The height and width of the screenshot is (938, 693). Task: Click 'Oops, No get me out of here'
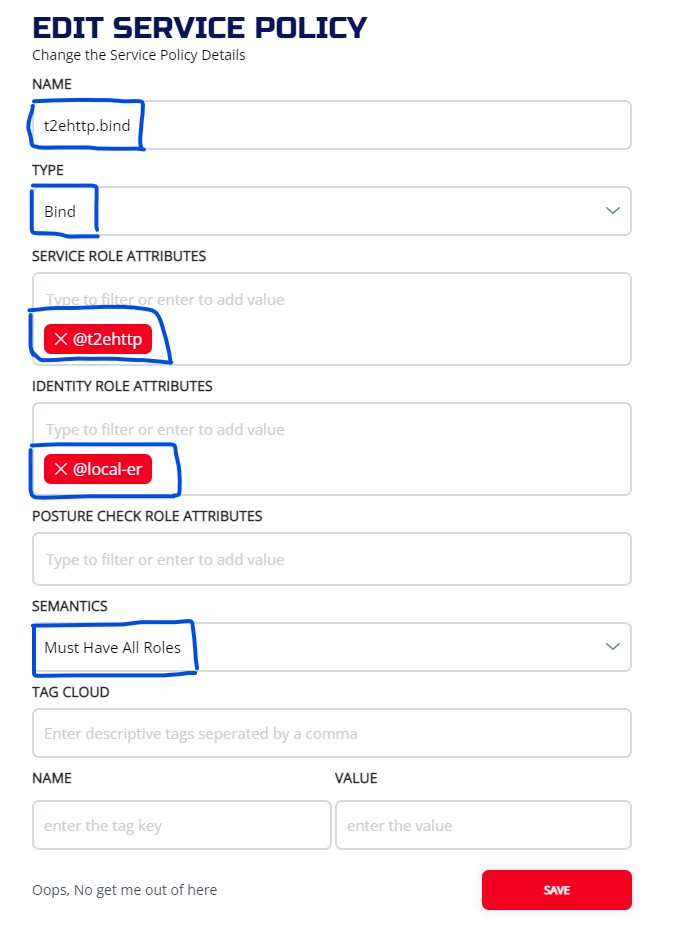[x=124, y=890]
